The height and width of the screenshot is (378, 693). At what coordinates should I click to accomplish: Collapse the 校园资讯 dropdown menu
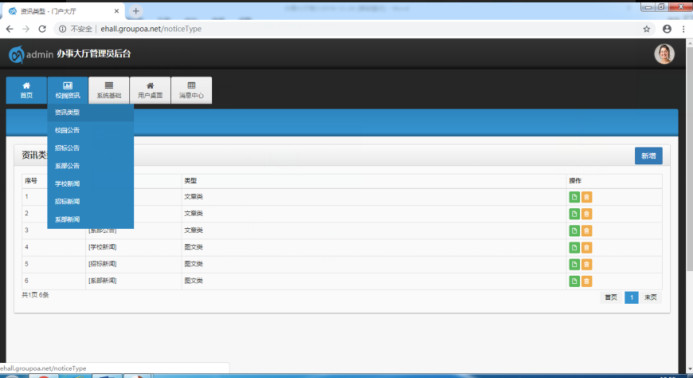pos(68,90)
